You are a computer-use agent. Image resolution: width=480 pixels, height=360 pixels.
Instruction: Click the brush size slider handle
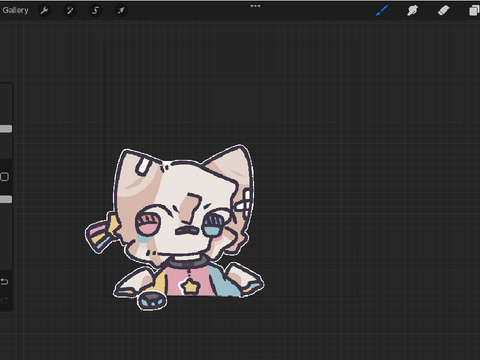pyautogui.click(x=6, y=129)
